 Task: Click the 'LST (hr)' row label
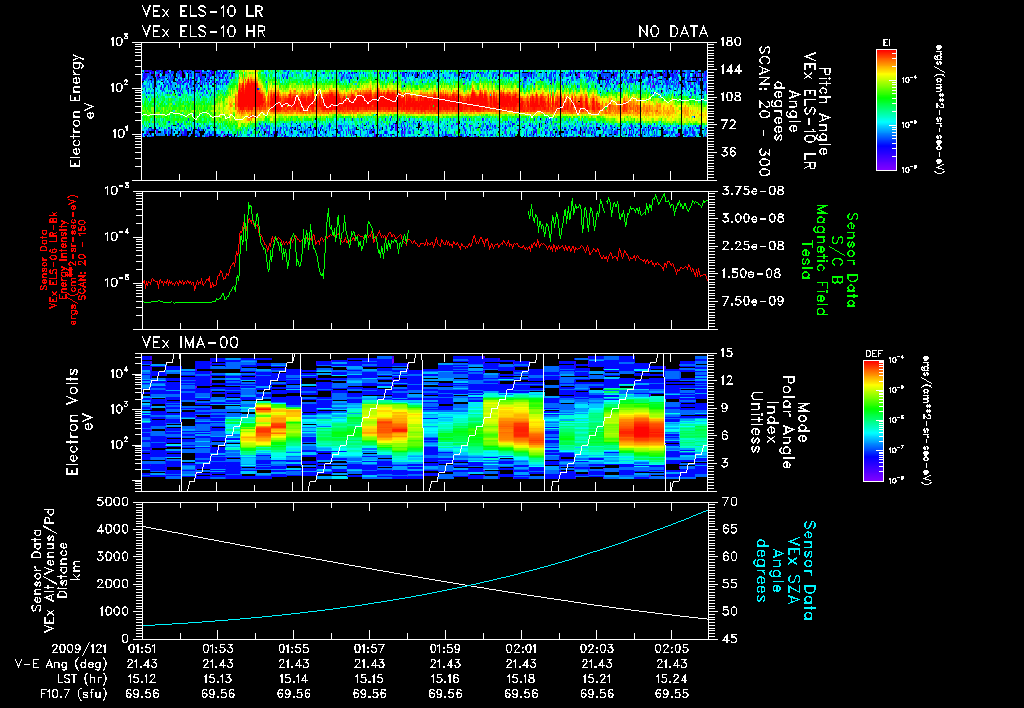coord(80,679)
